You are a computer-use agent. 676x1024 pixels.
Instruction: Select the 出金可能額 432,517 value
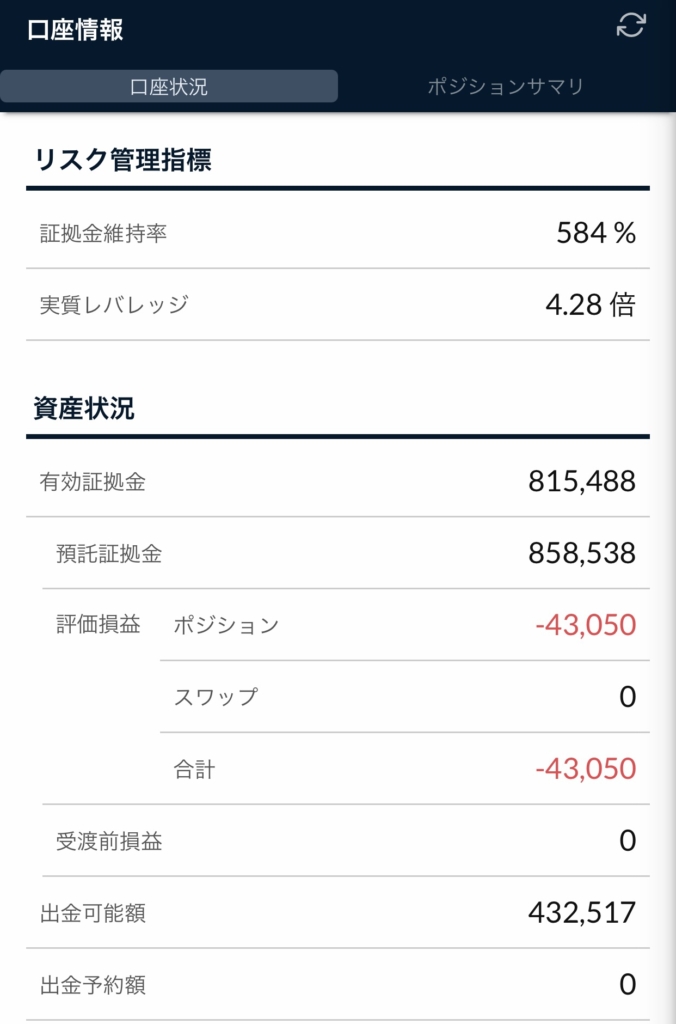coord(582,912)
